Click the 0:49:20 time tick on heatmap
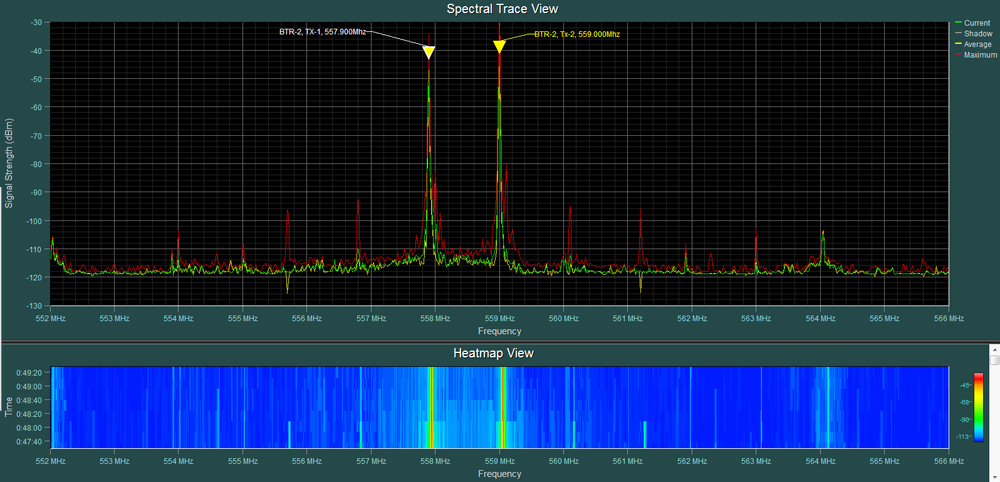1000x482 pixels. coord(29,373)
